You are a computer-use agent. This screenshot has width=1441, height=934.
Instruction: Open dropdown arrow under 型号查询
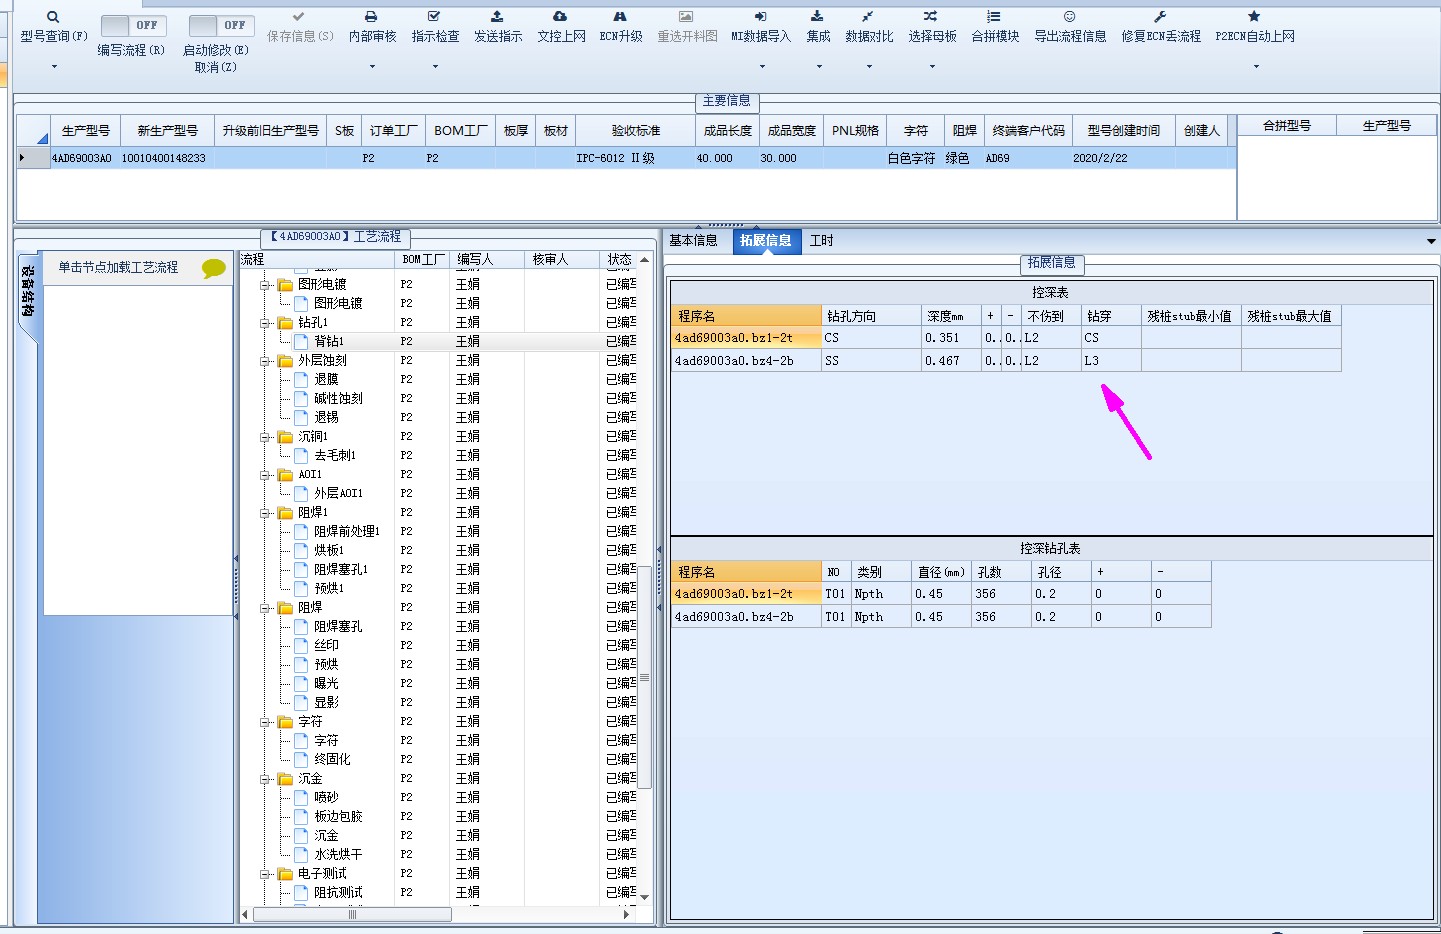click(x=54, y=67)
